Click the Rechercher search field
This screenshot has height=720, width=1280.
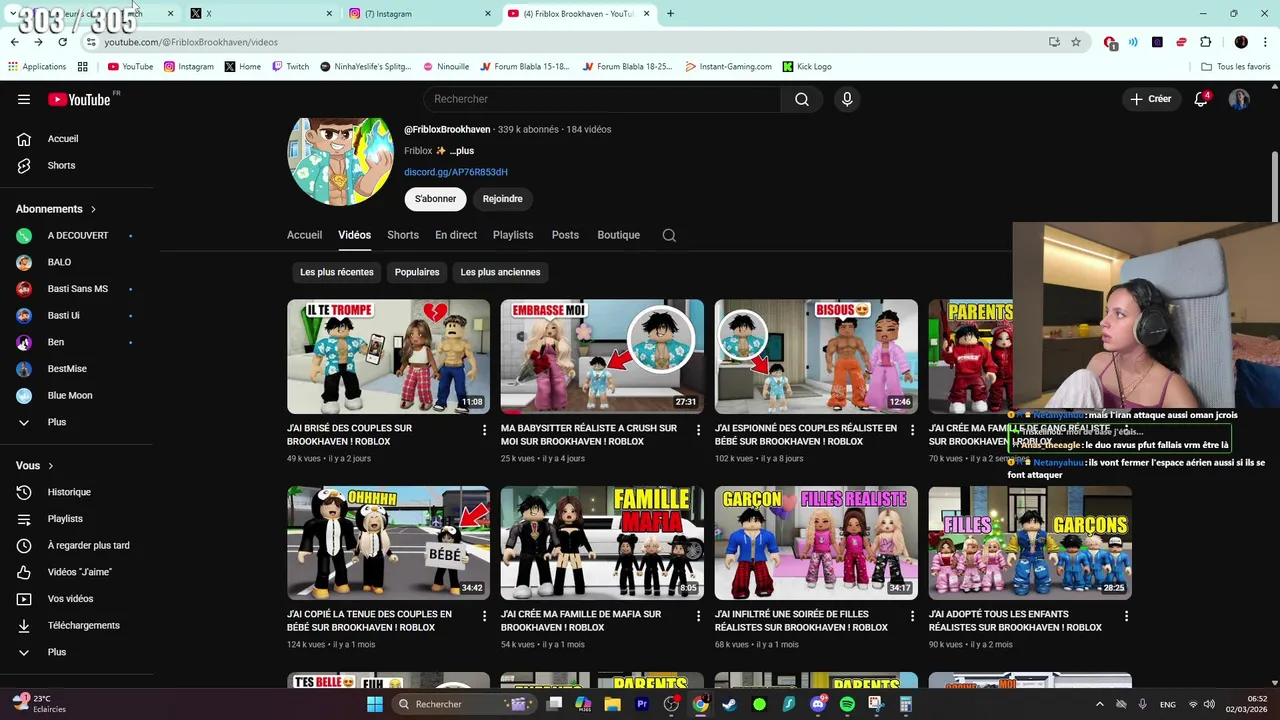coord(603,99)
